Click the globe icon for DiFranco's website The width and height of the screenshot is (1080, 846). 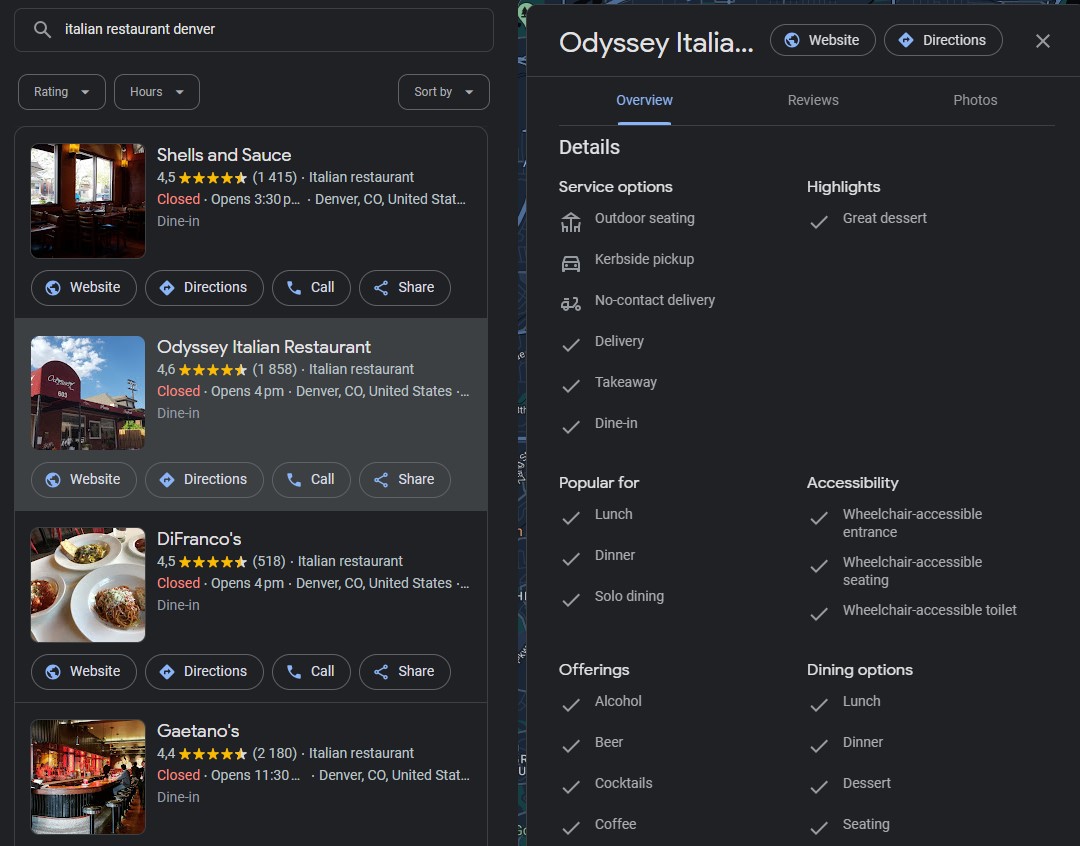pyautogui.click(x=53, y=672)
